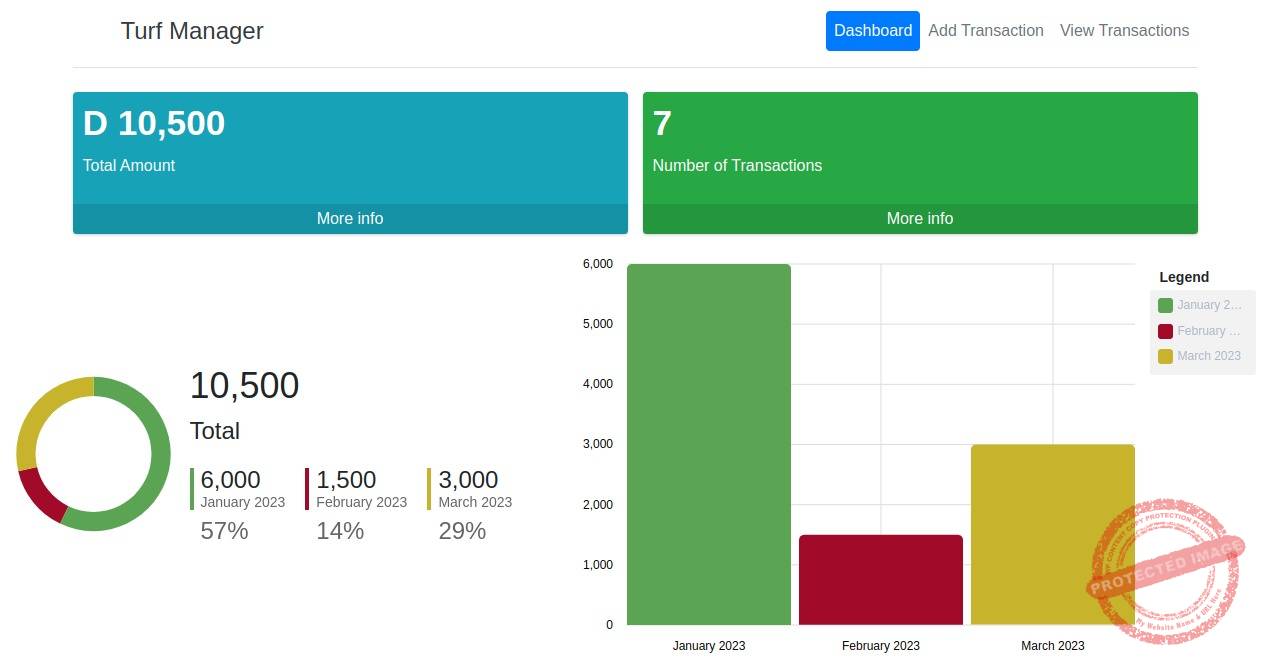Click More info under Total Amount

click(350, 218)
